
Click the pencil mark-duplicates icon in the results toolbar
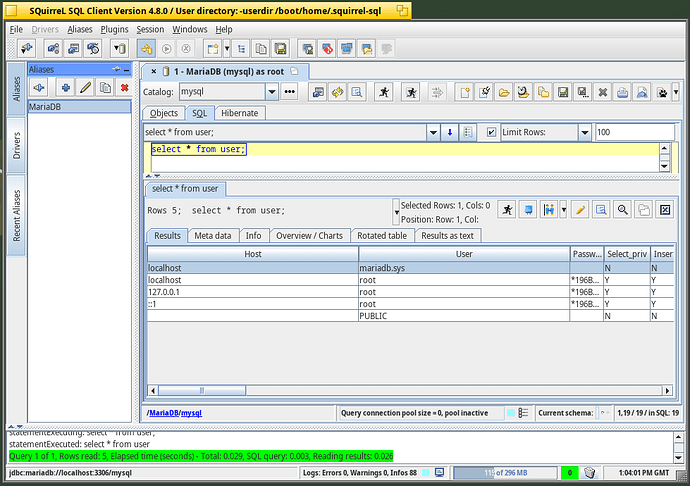580,210
